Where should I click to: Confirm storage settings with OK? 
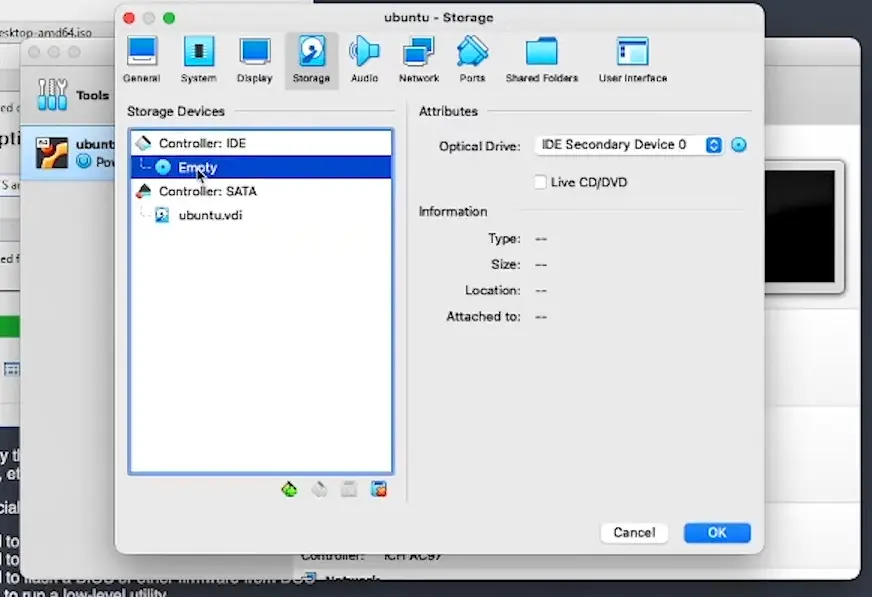(717, 533)
